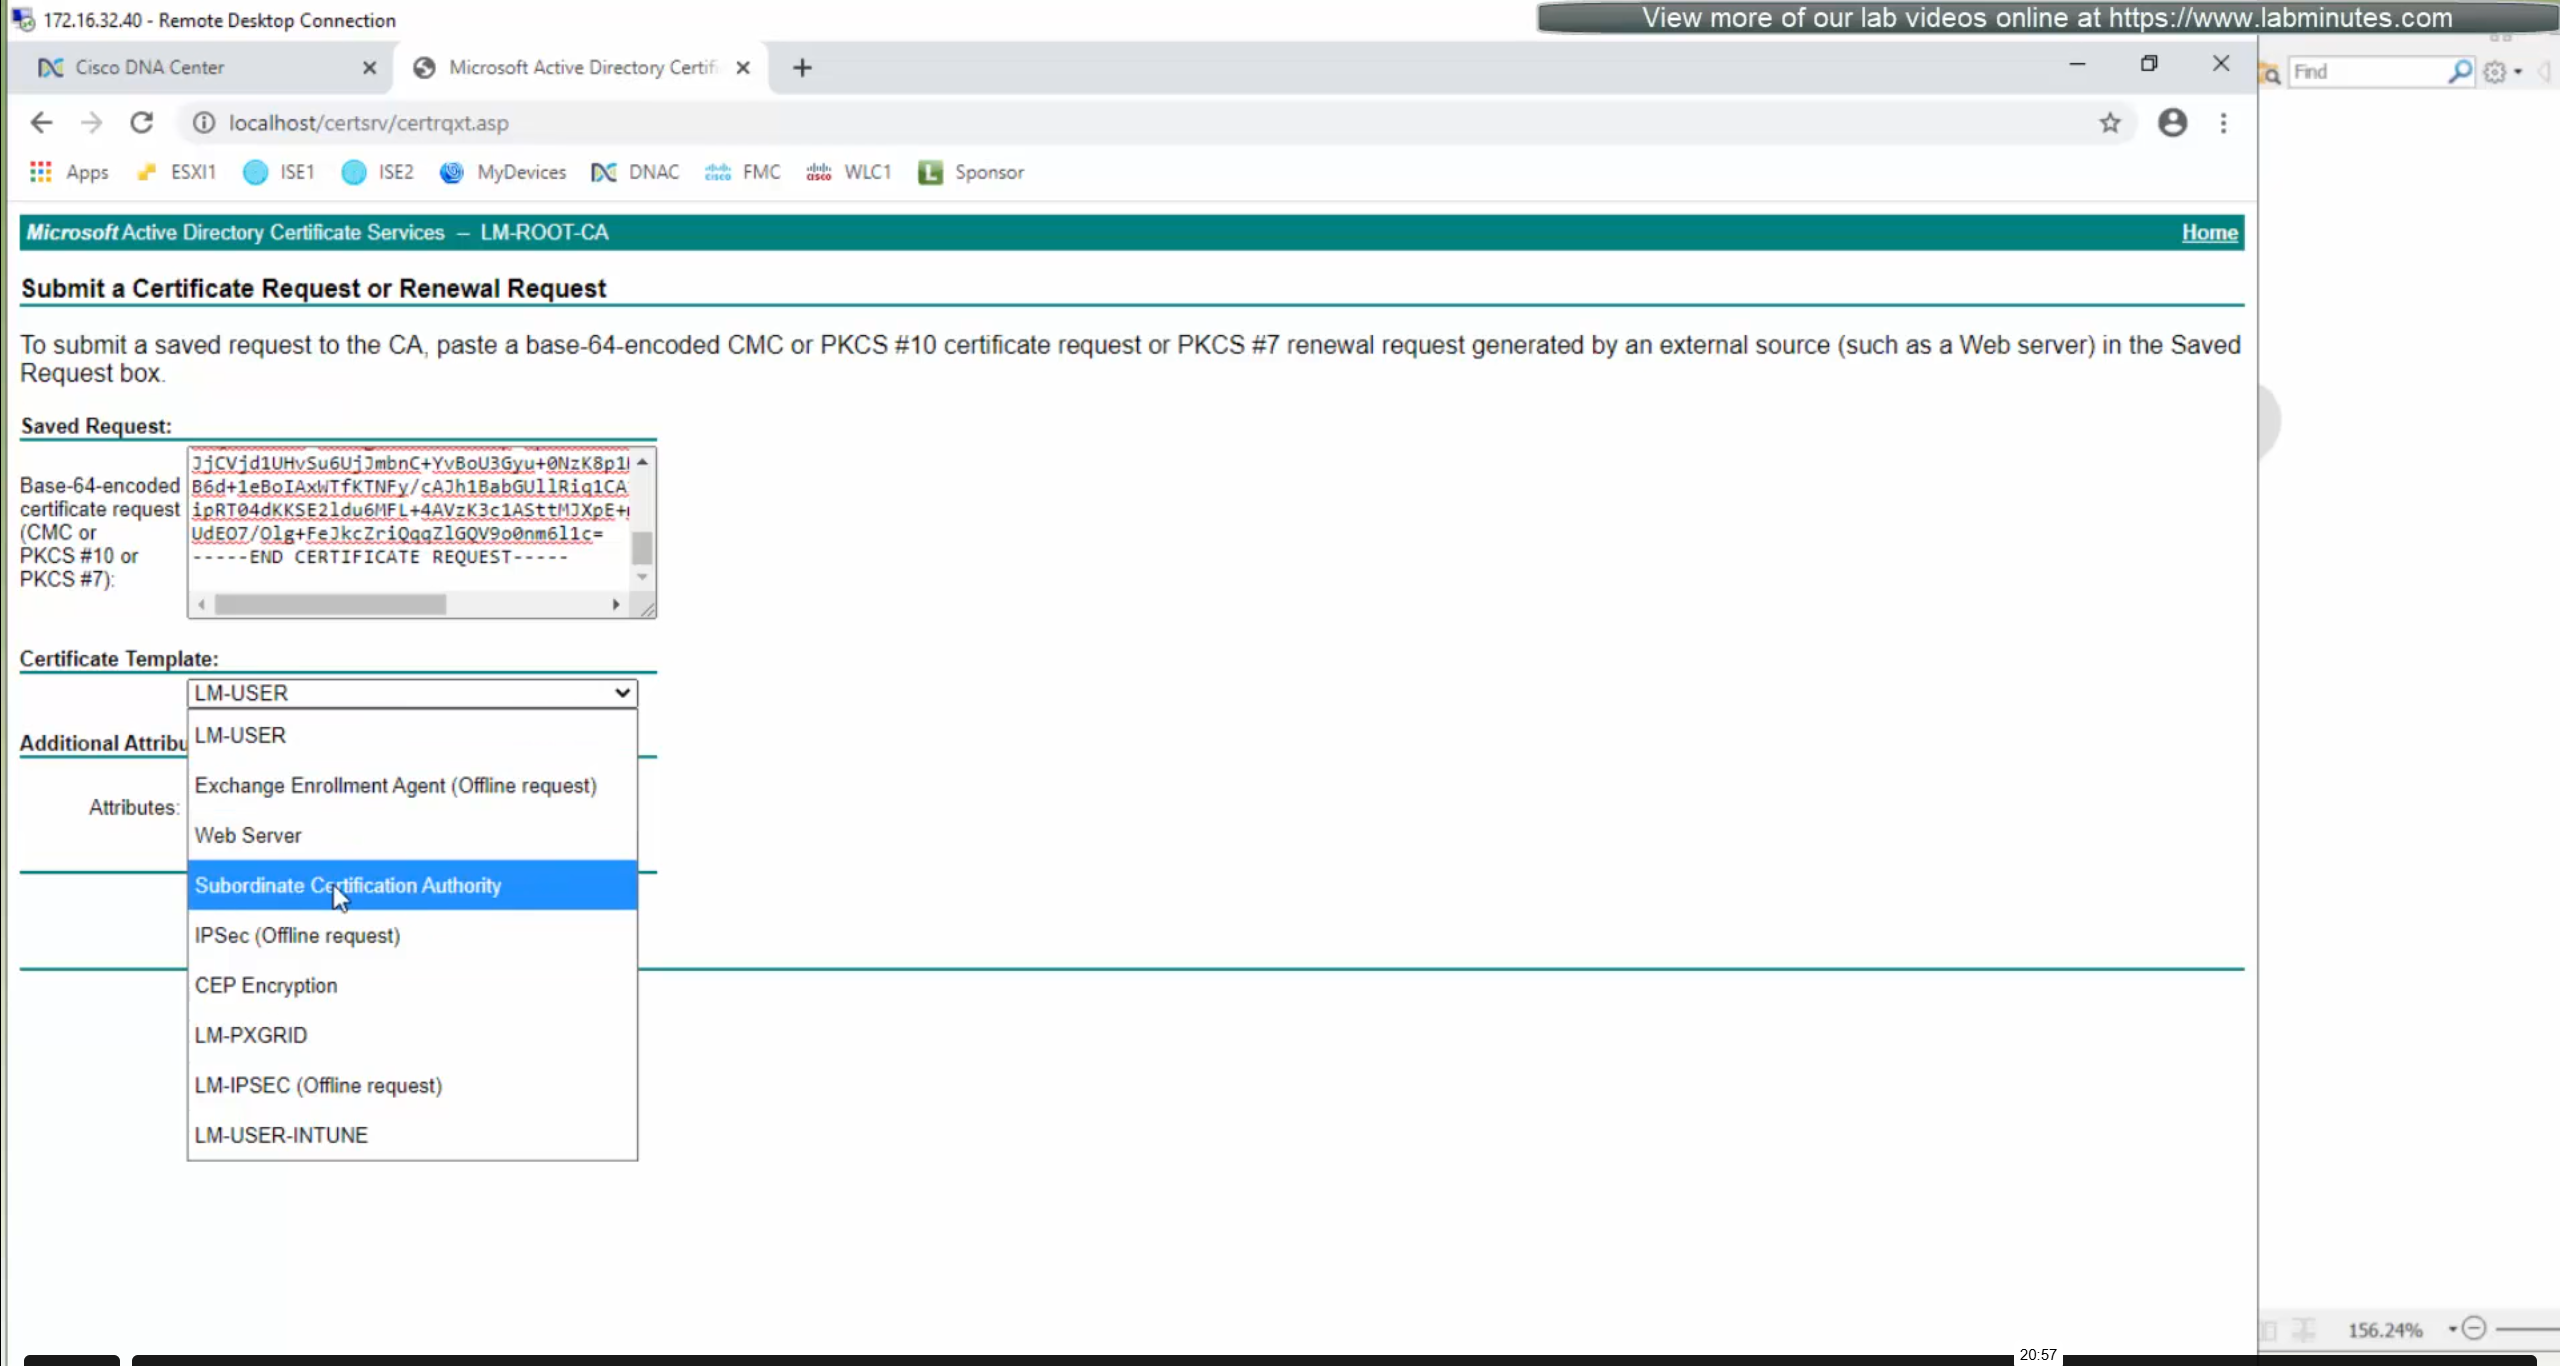Screen dimensions: 2560x1366
Task: Click the Home link
Action: 2209,232
